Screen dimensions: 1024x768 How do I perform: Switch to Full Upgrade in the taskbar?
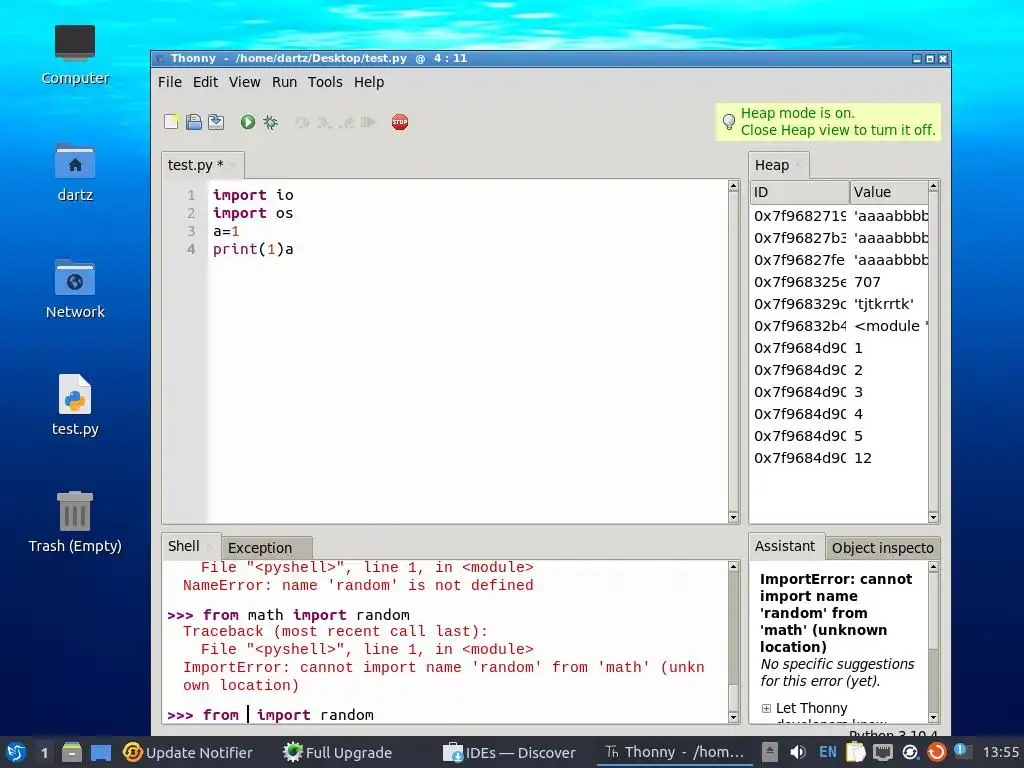338,752
